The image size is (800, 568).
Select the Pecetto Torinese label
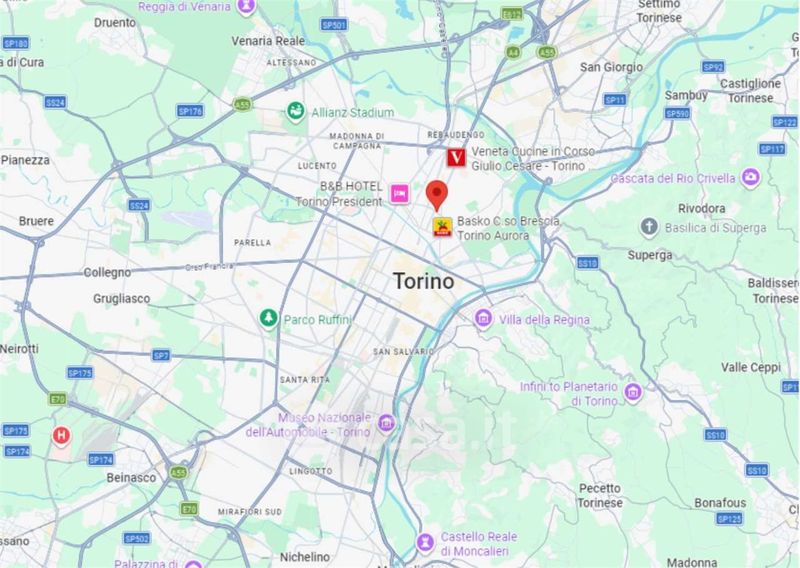(x=600, y=496)
